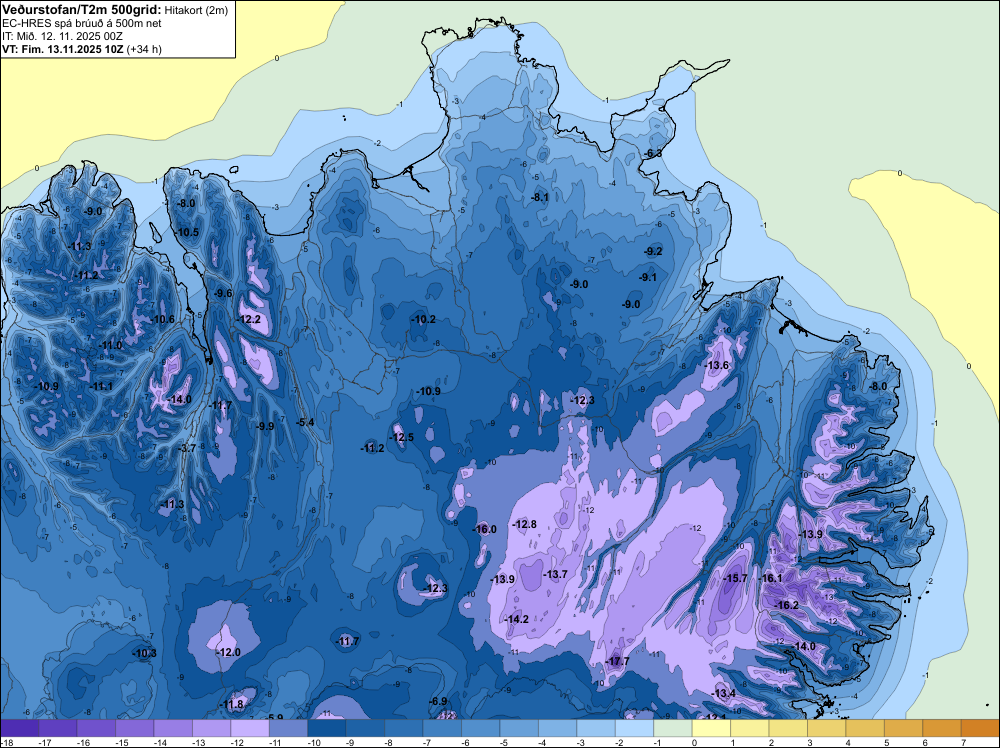Image resolution: width=1000 pixels, height=748 pixels.
Task: Click the dark blue legend swatch between -10 and -9
Action: 327,728
